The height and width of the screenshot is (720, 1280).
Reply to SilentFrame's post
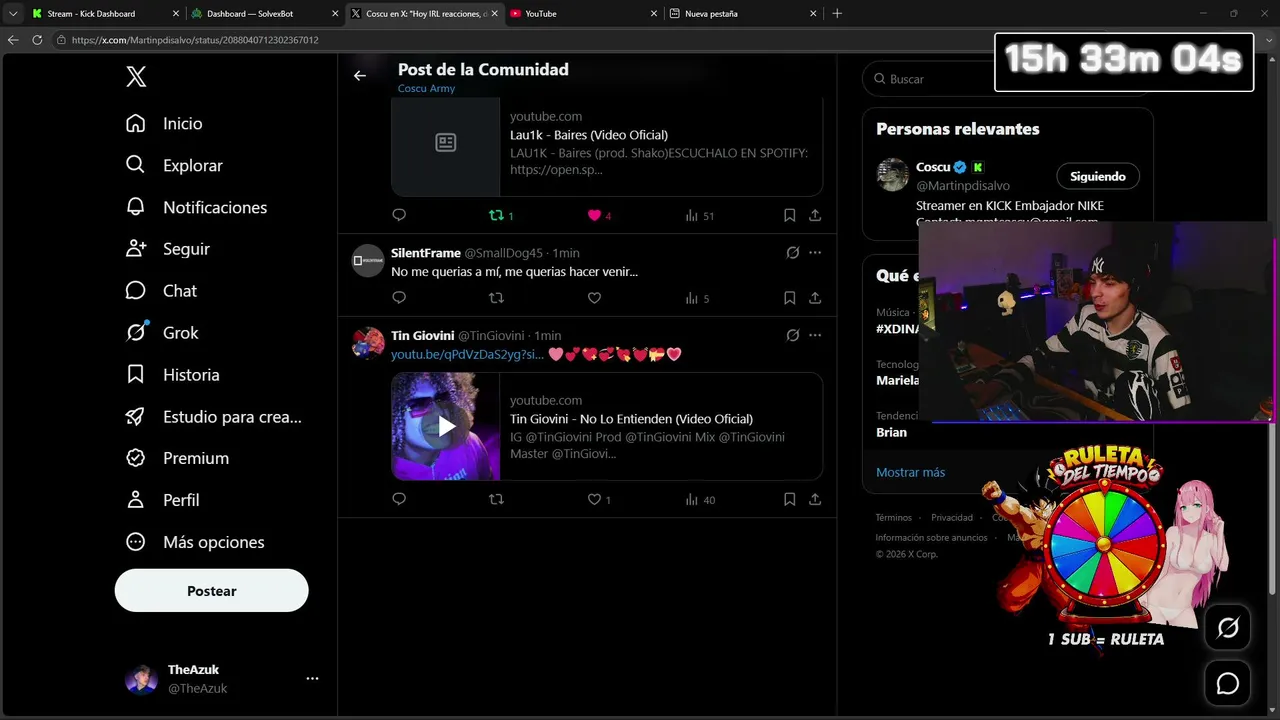click(x=399, y=298)
